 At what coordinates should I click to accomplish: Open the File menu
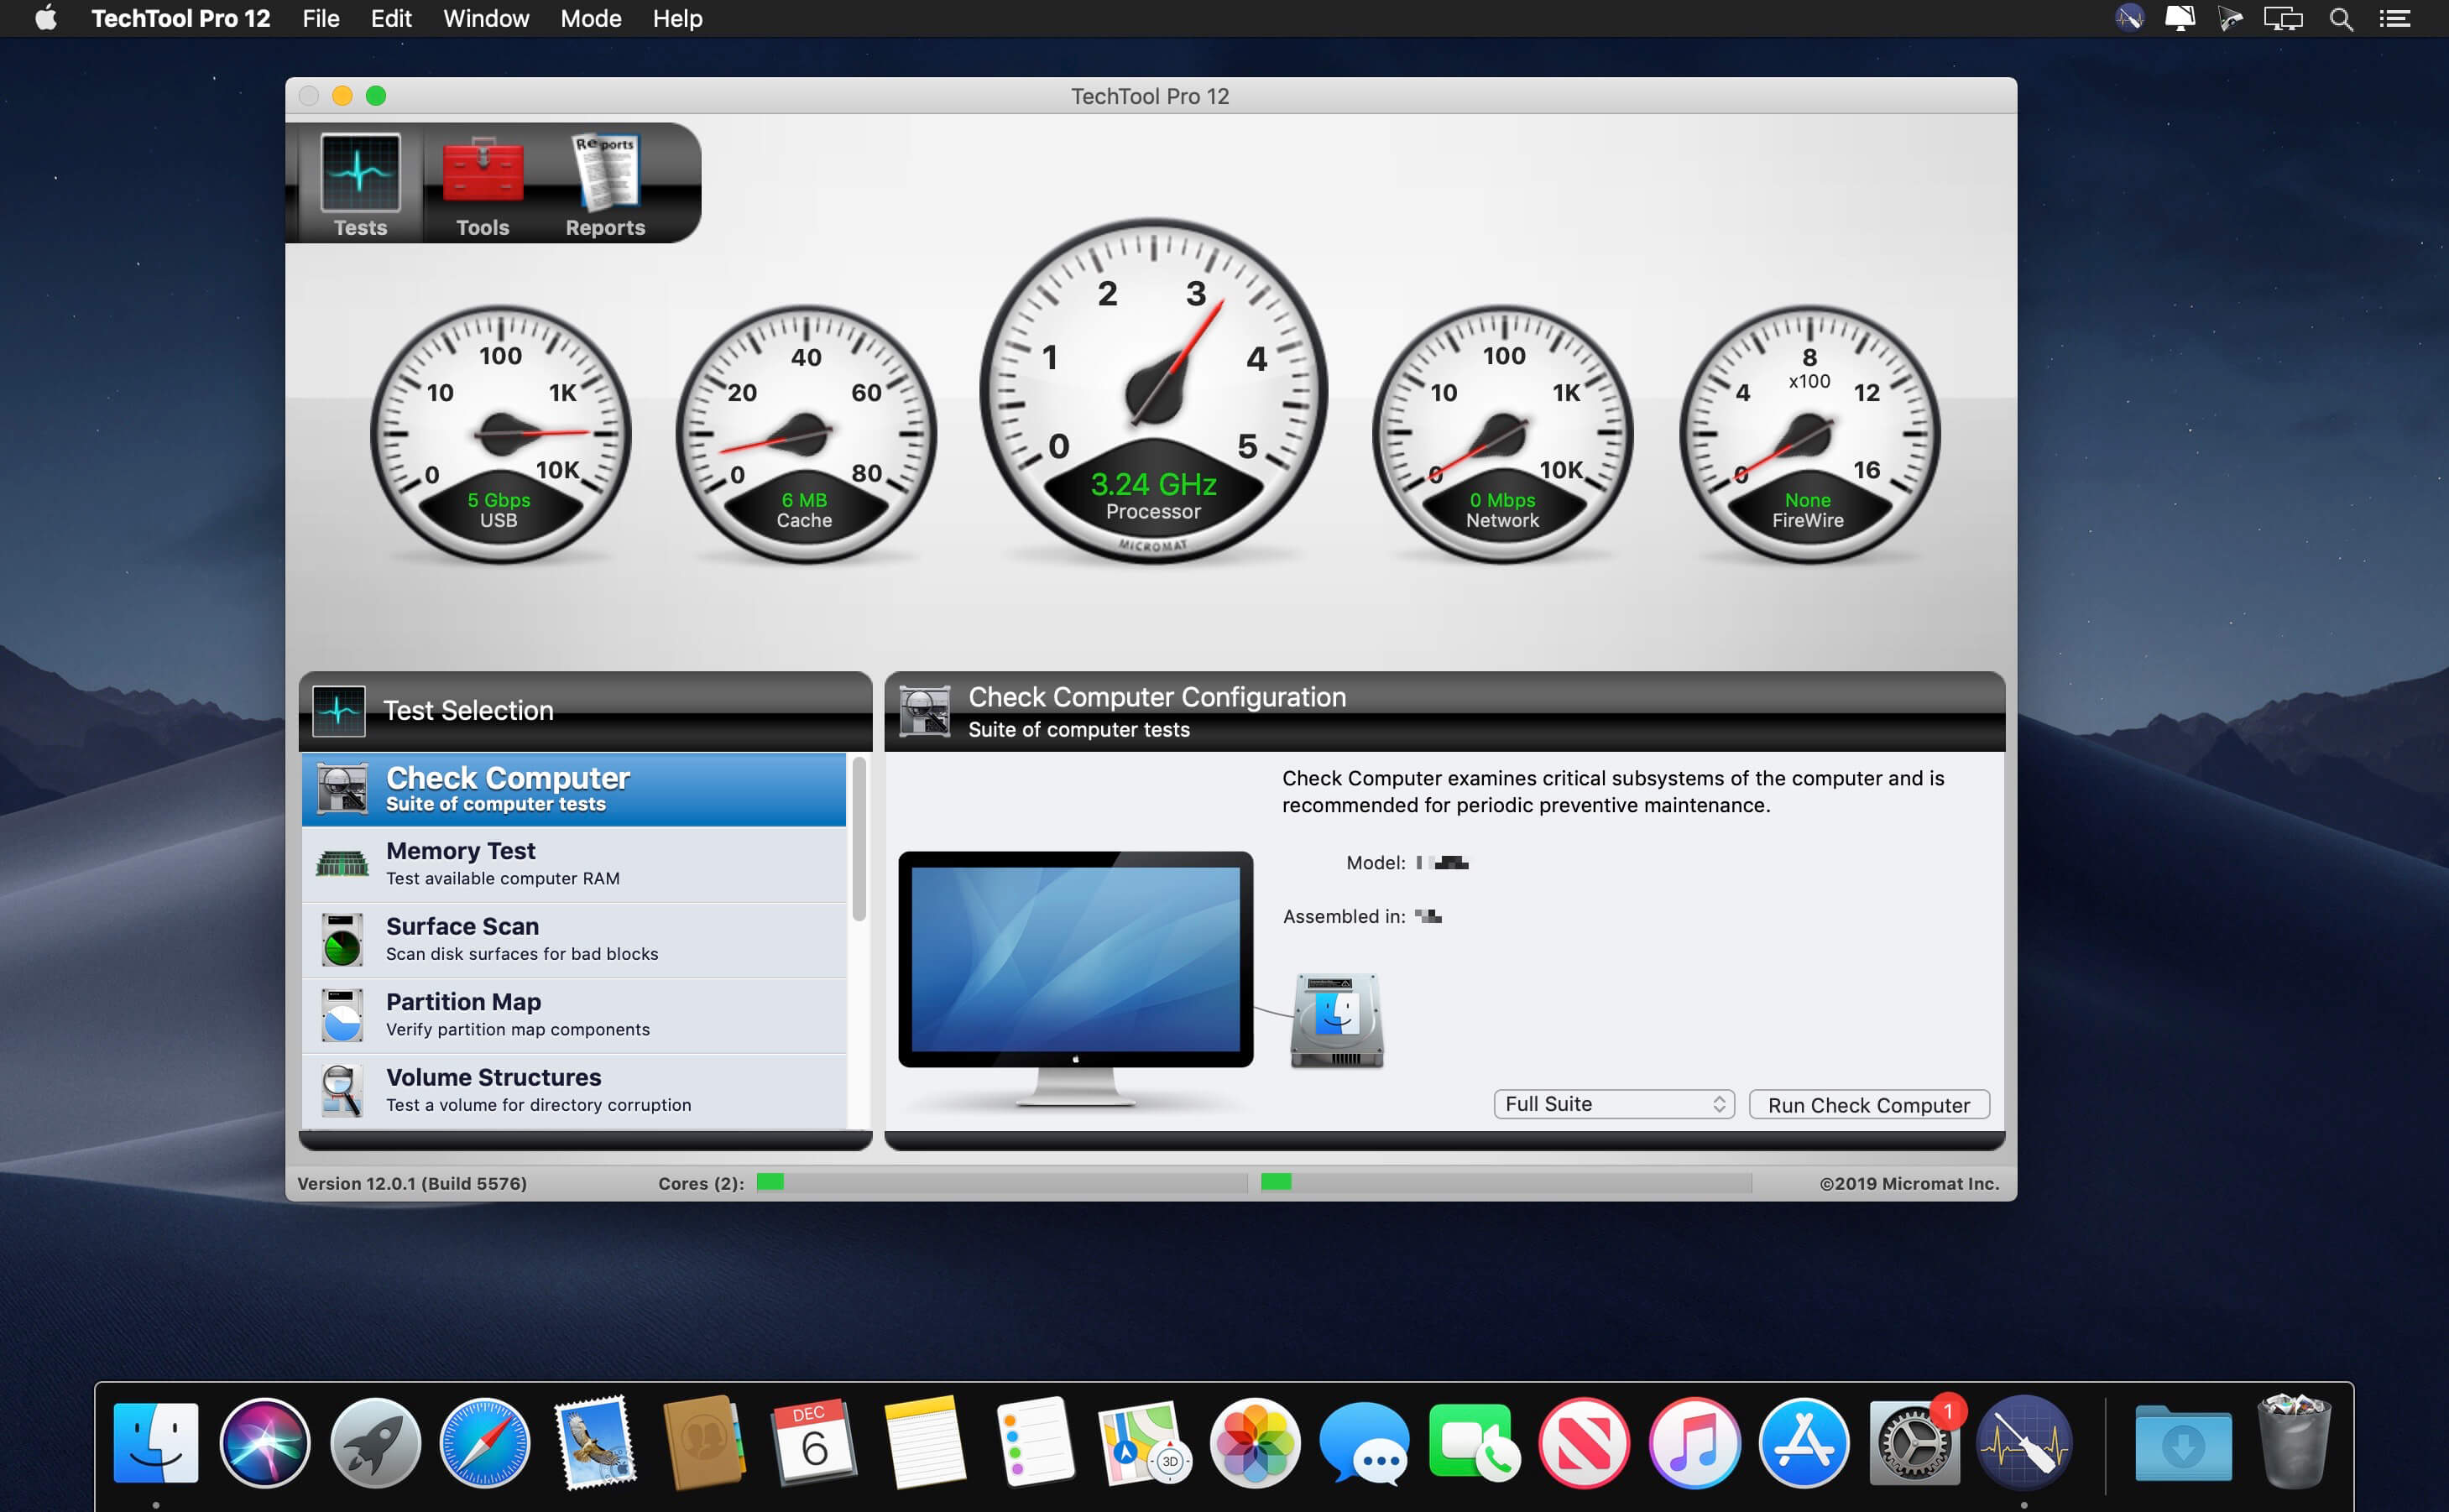321,19
